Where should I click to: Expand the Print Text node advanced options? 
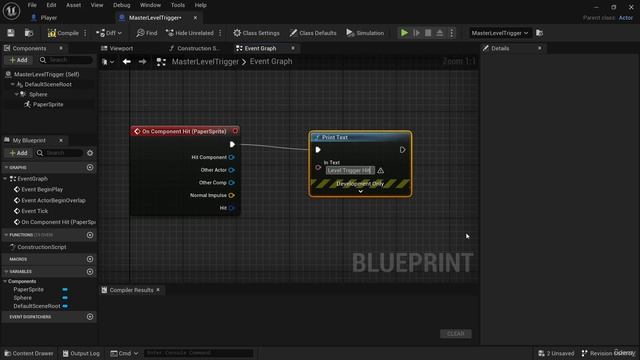point(360,191)
